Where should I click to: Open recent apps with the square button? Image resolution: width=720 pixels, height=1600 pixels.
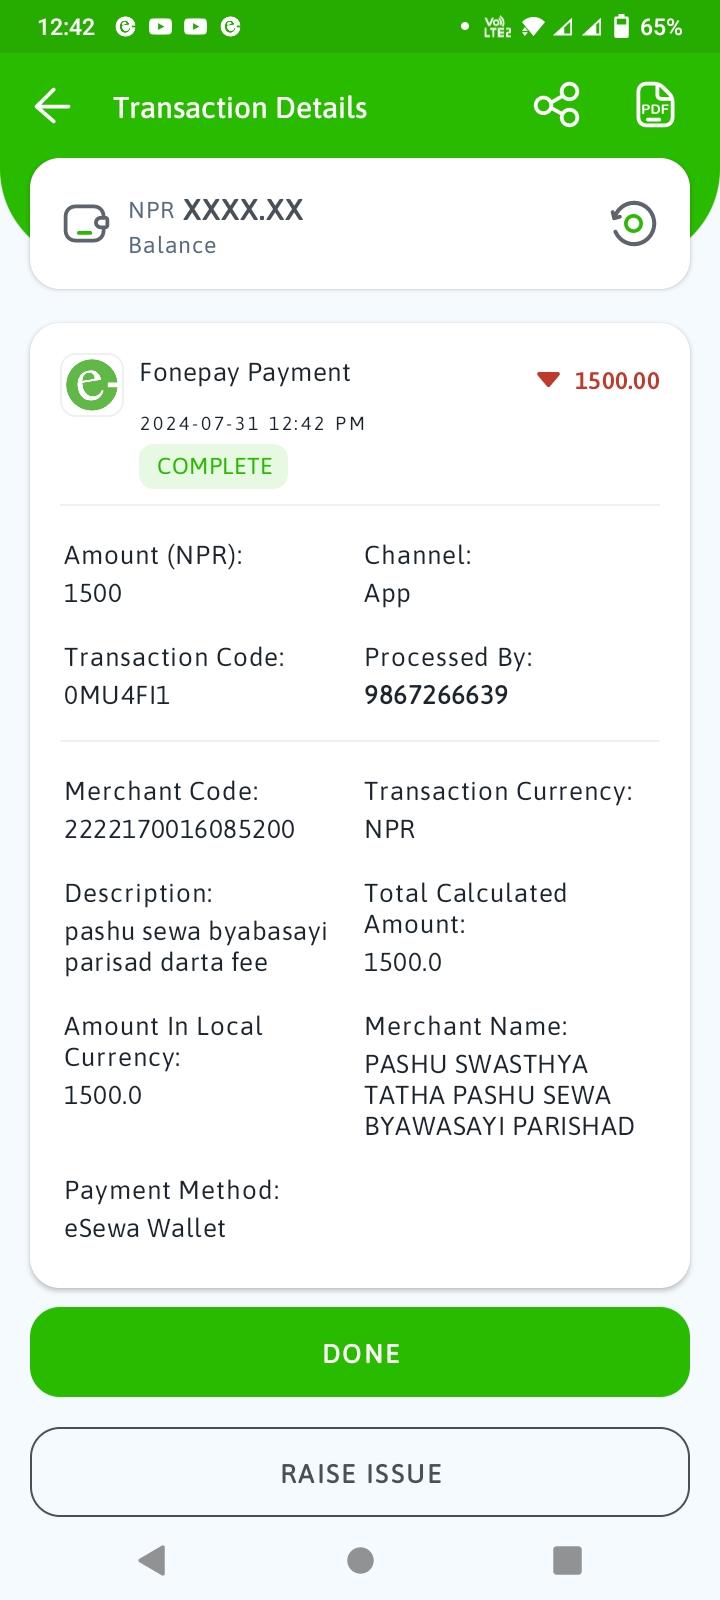point(567,1560)
